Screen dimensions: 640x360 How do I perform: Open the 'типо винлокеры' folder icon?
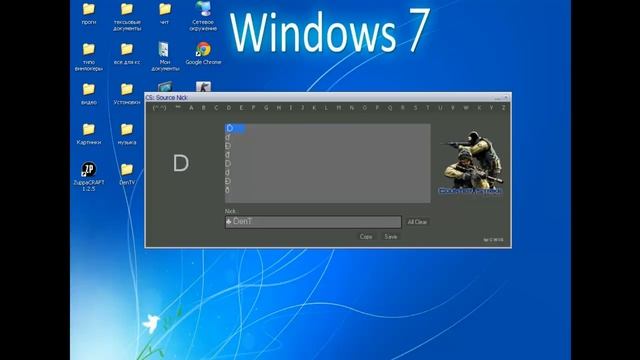point(89,57)
